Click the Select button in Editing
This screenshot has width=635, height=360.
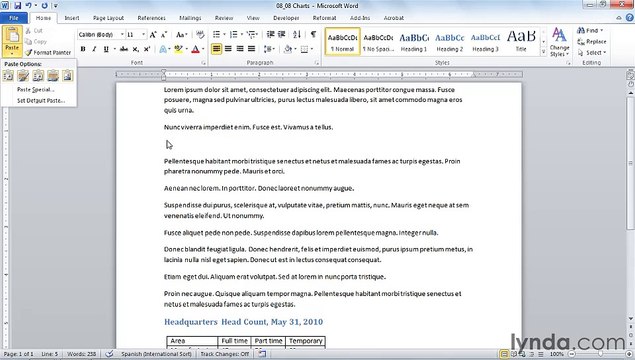pyautogui.click(x=592, y=53)
